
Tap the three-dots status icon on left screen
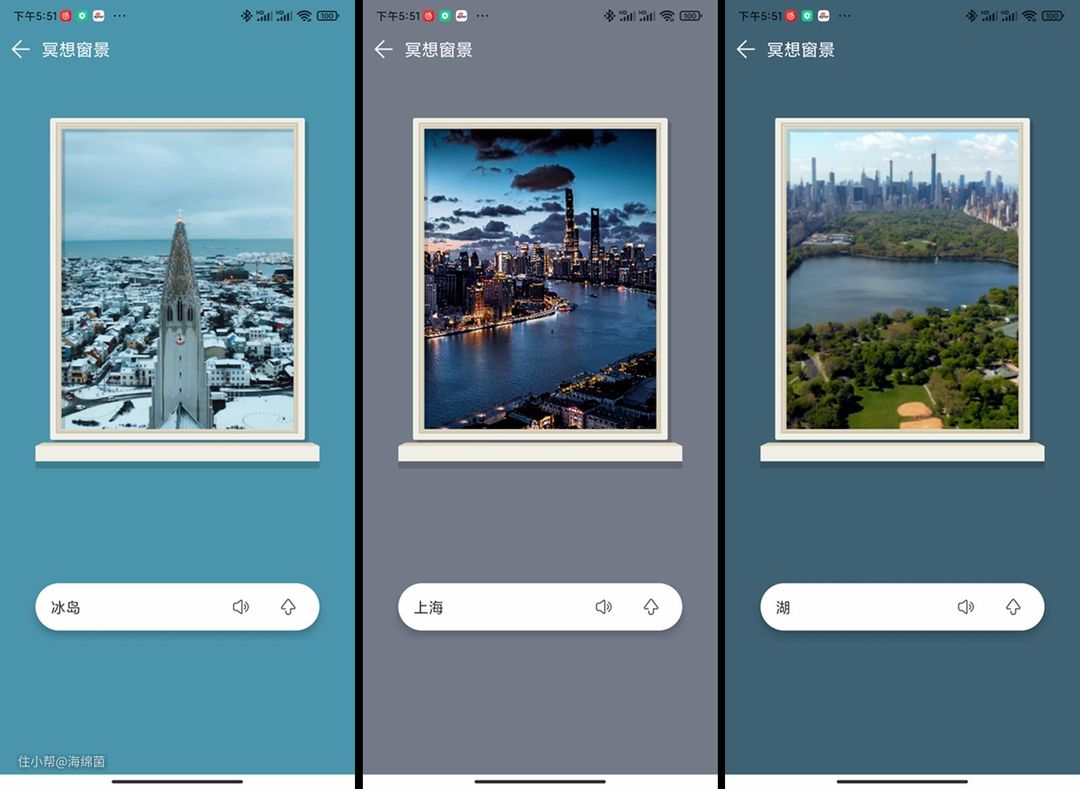pyautogui.click(x=120, y=16)
